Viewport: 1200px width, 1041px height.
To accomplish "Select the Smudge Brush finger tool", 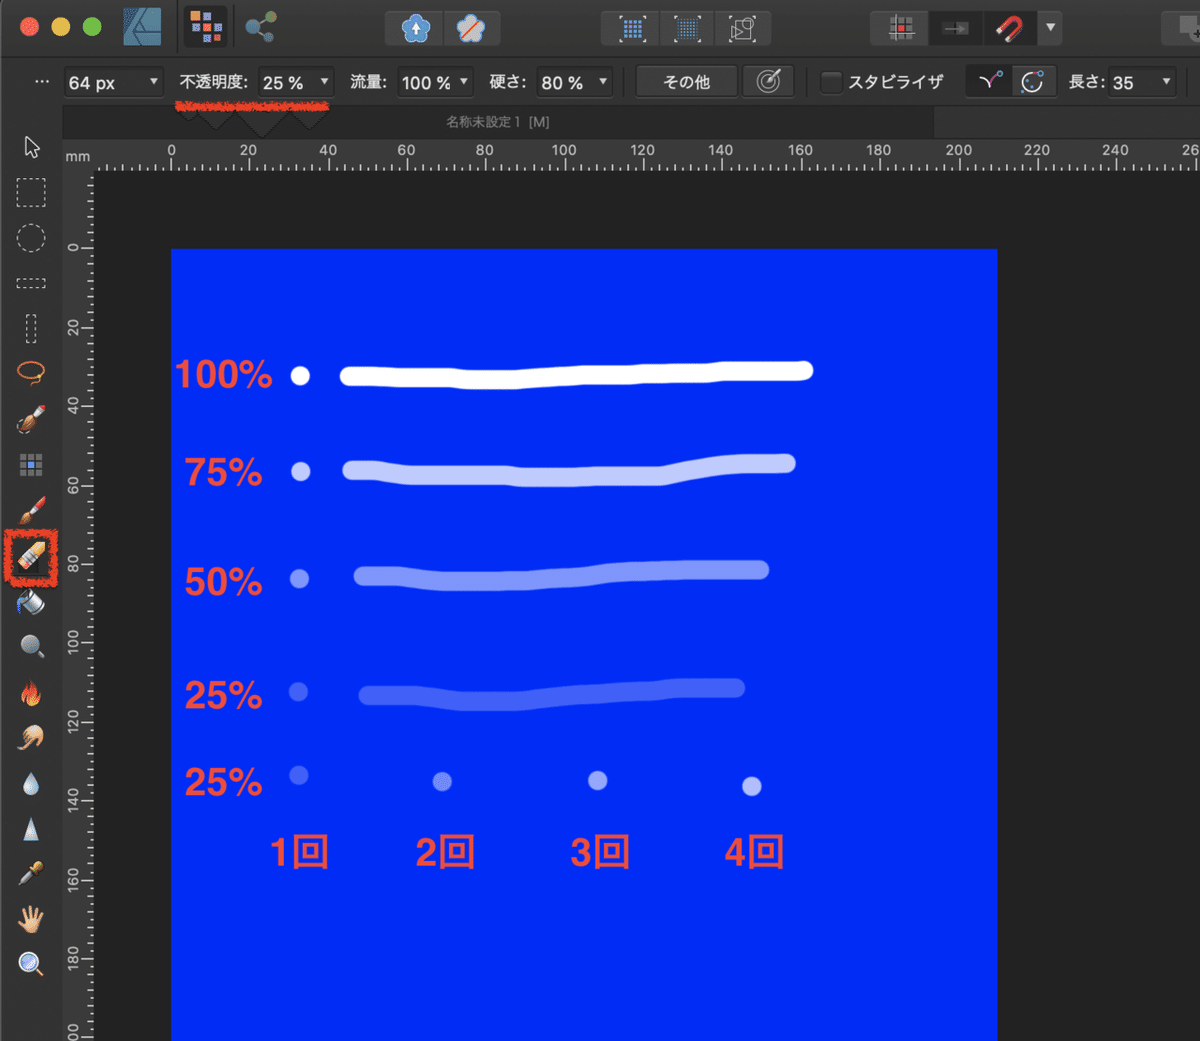I will point(31,738).
